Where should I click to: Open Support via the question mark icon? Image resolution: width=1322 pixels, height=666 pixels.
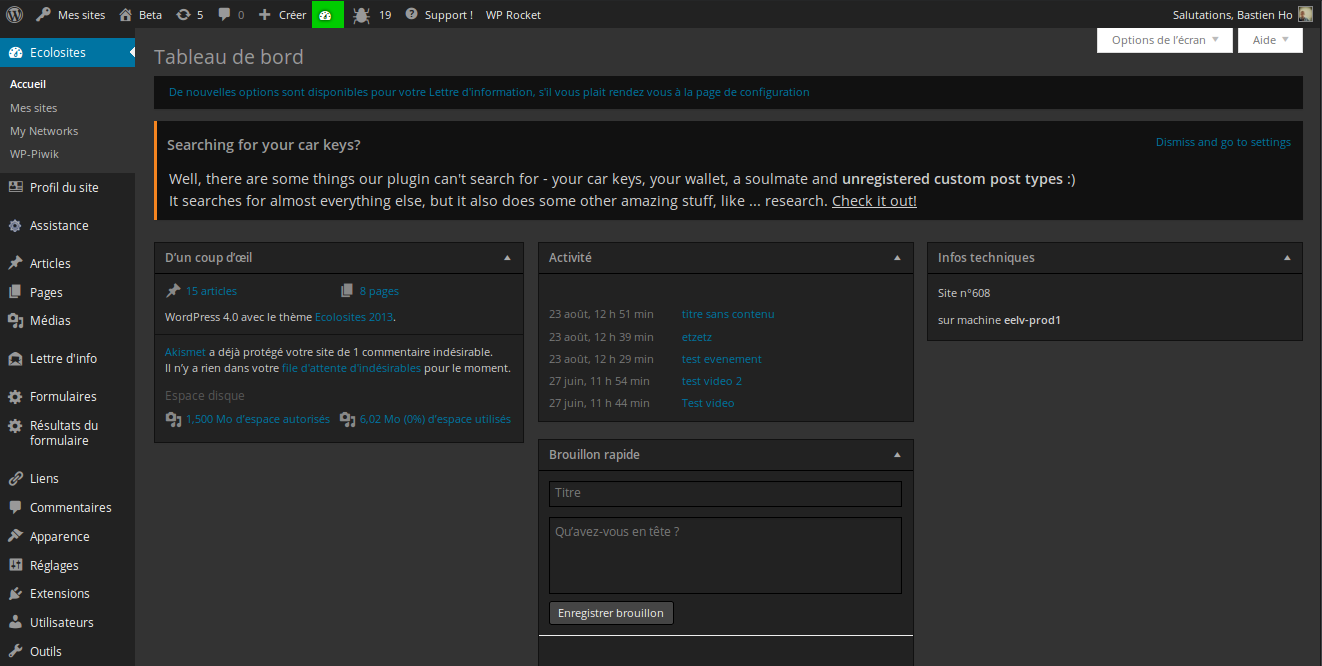411,14
